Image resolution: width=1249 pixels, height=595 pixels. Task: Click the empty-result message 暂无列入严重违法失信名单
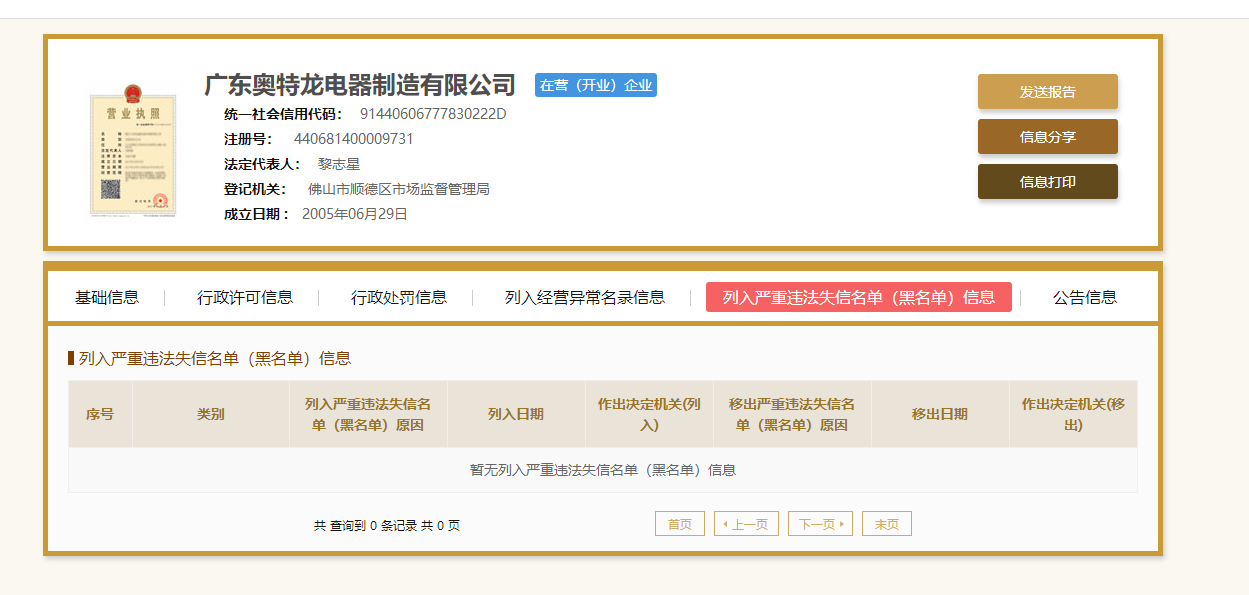(603, 470)
